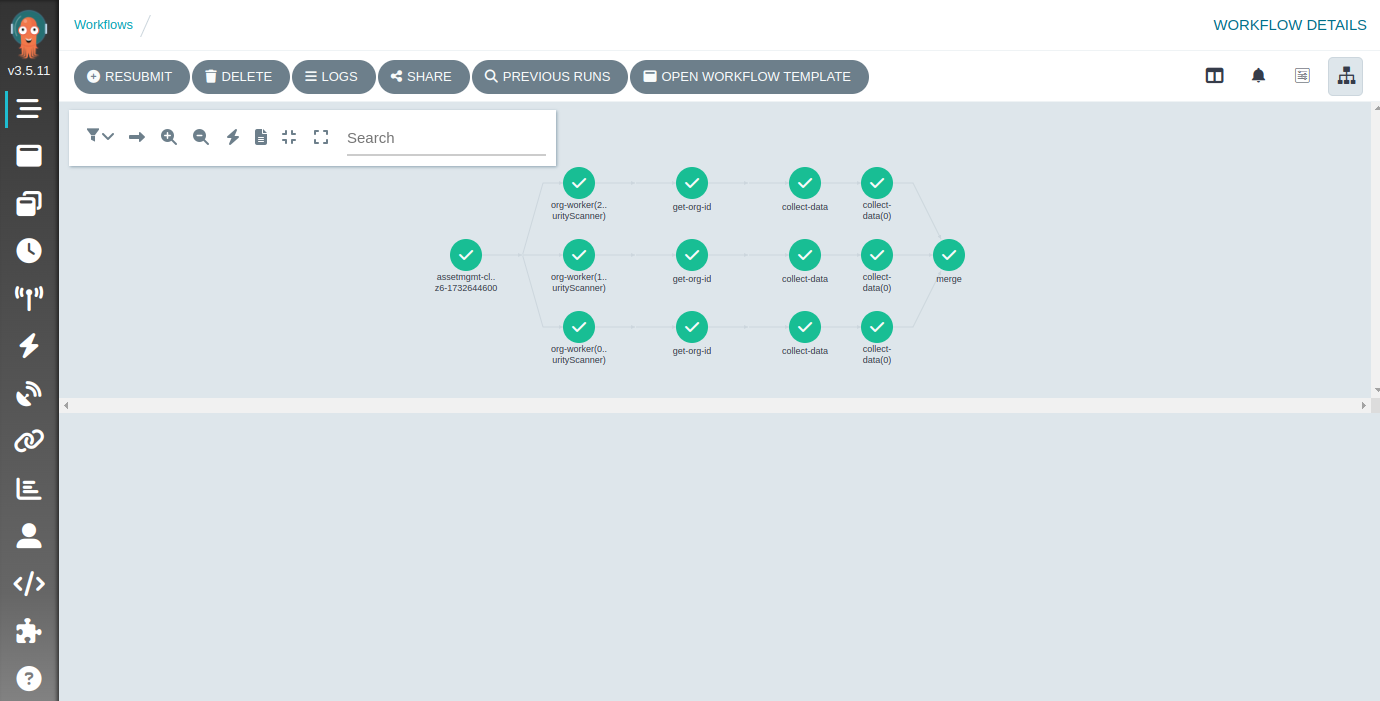The width and height of the screenshot is (1380, 701).
Task: Open the notifications bell icon
Action: (x=1259, y=76)
